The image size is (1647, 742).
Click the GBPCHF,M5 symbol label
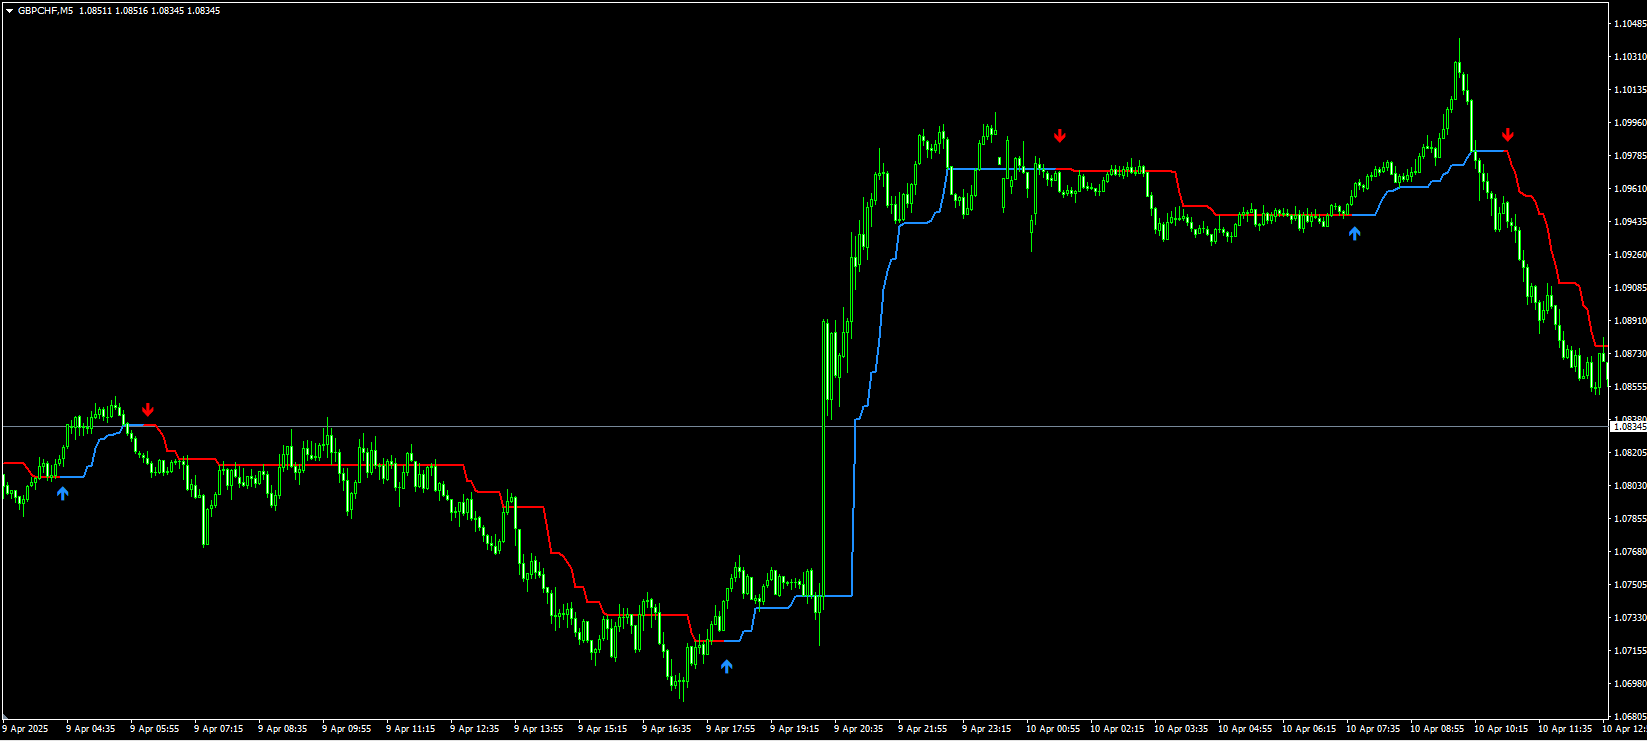[x=45, y=11]
